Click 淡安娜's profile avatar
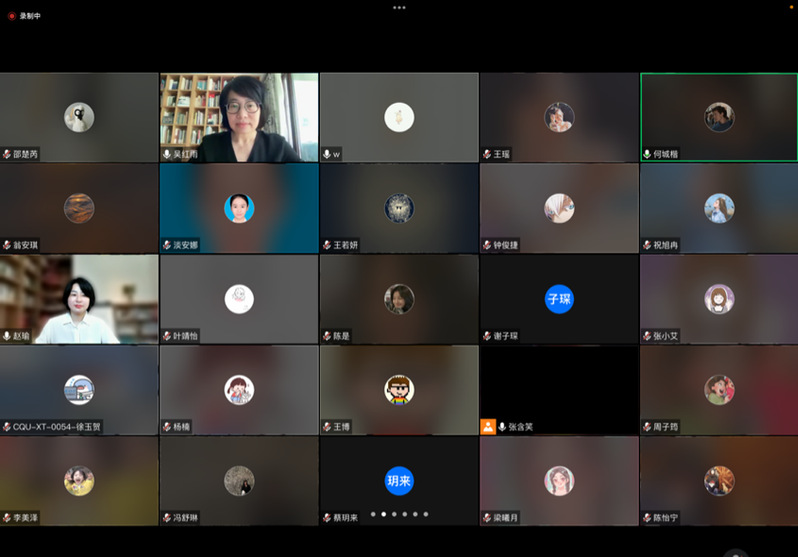 pyautogui.click(x=239, y=208)
